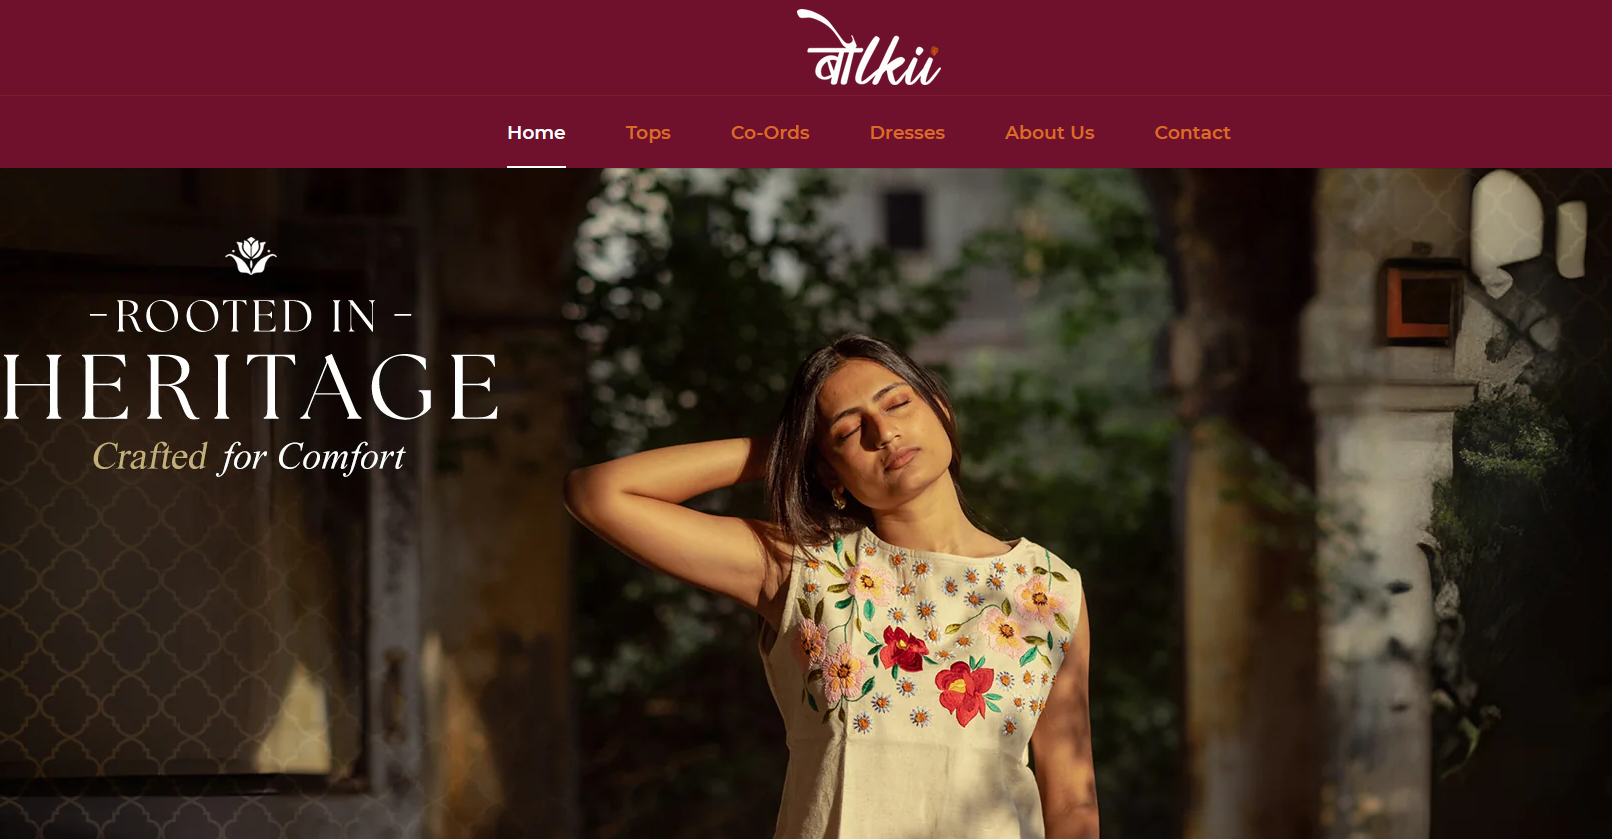Open the Contact page link

coord(1192,132)
